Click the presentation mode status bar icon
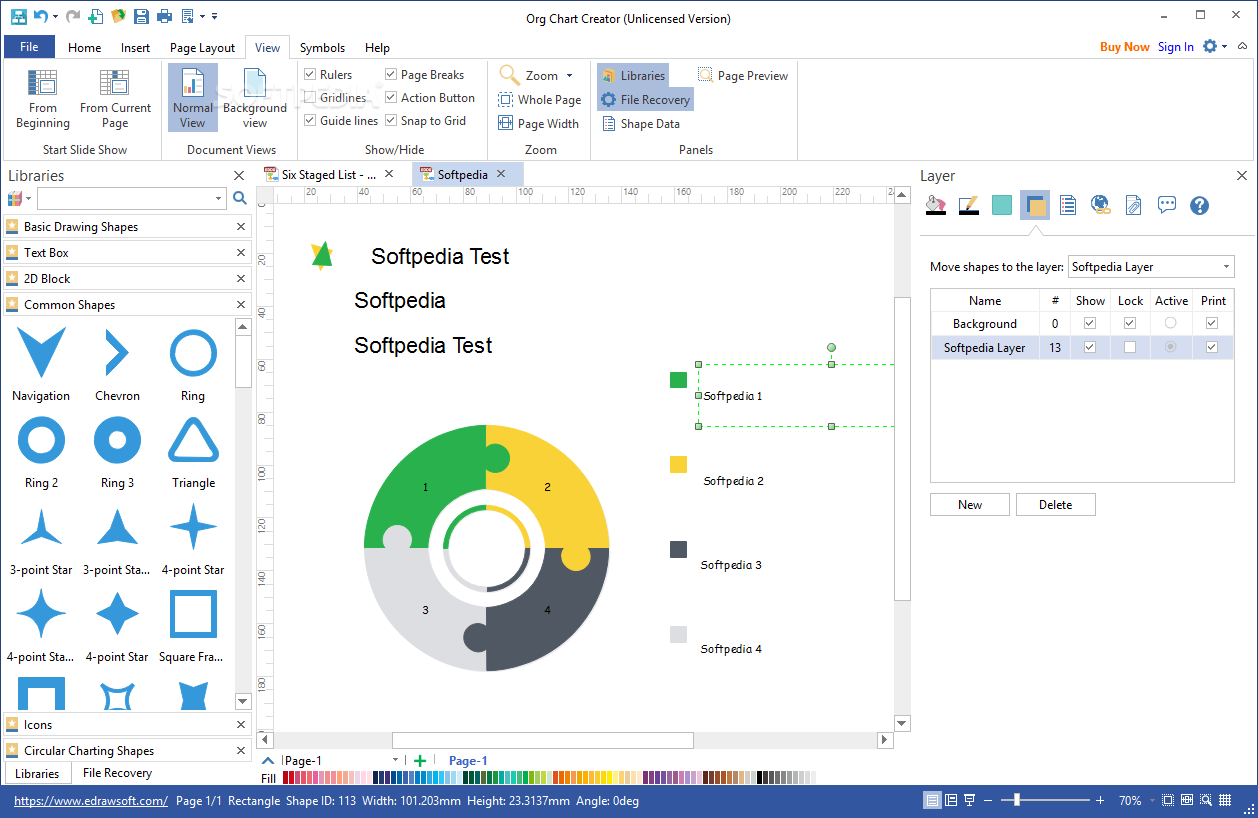The width and height of the screenshot is (1258, 818). click(x=970, y=800)
